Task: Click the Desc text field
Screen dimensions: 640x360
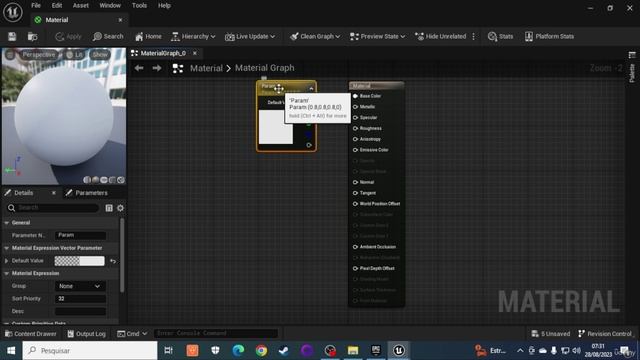Action: [80, 311]
